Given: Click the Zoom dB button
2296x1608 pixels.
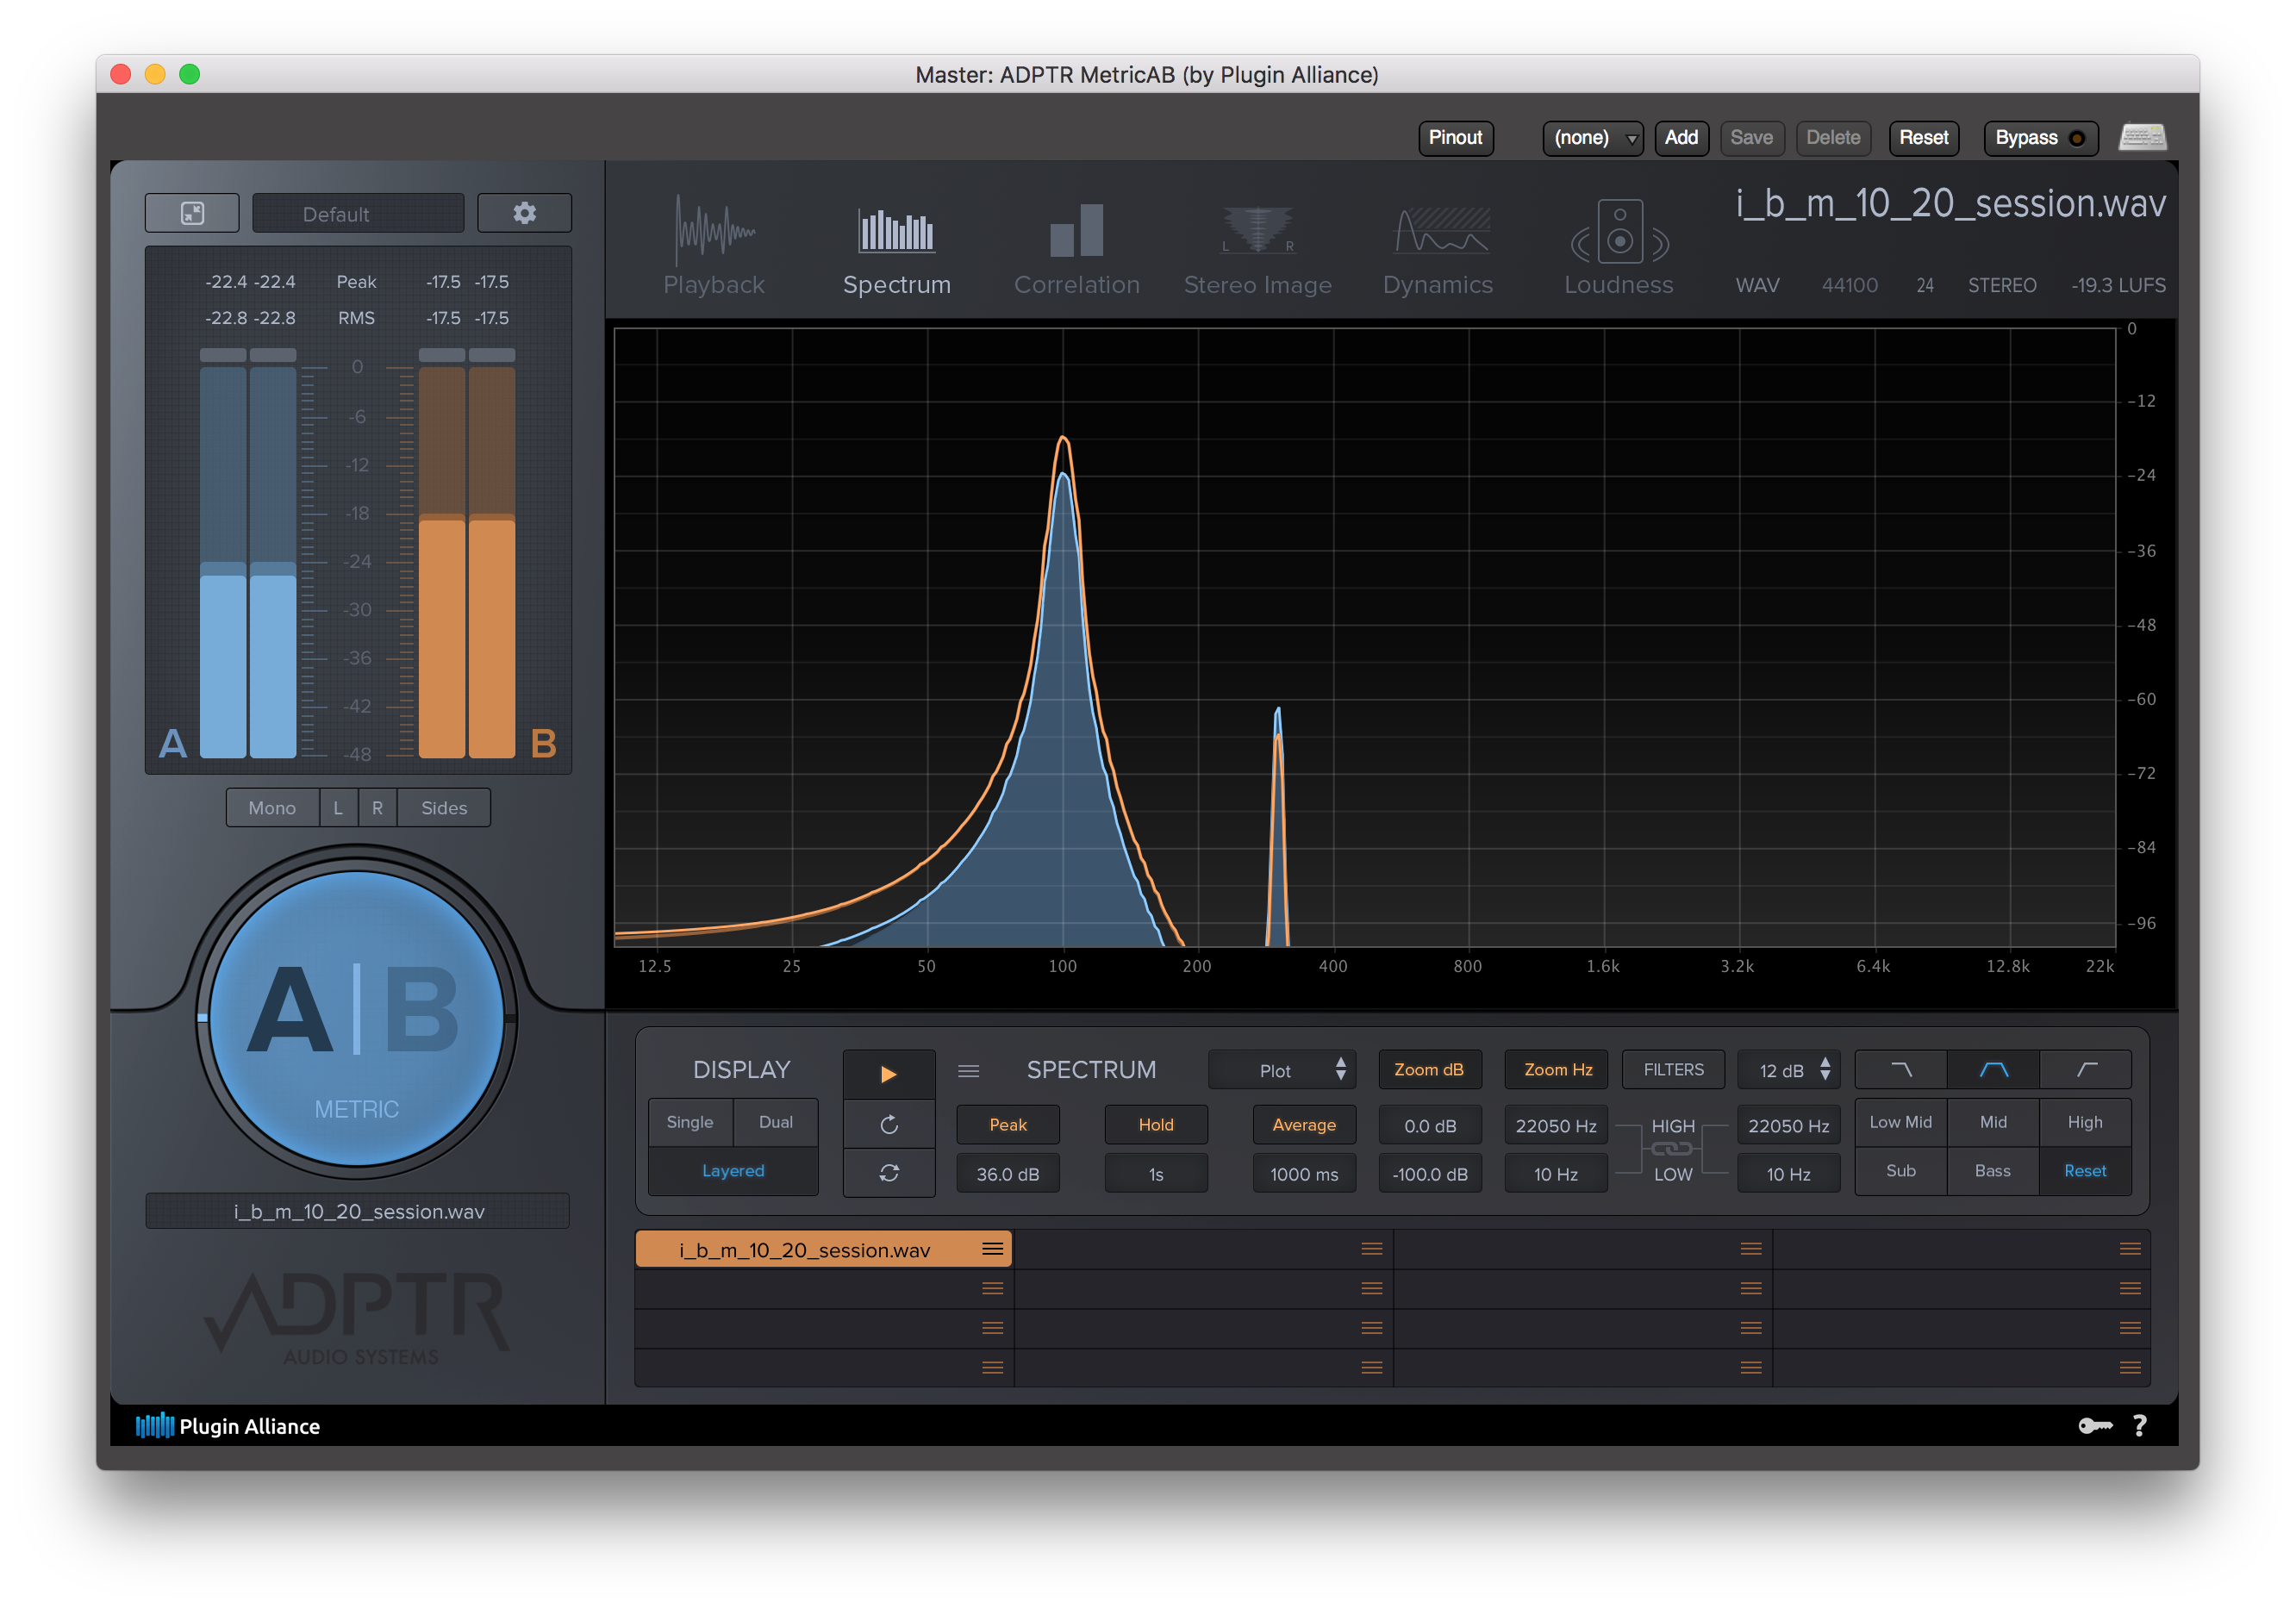Looking at the screenshot, I should [1429, 1070].
